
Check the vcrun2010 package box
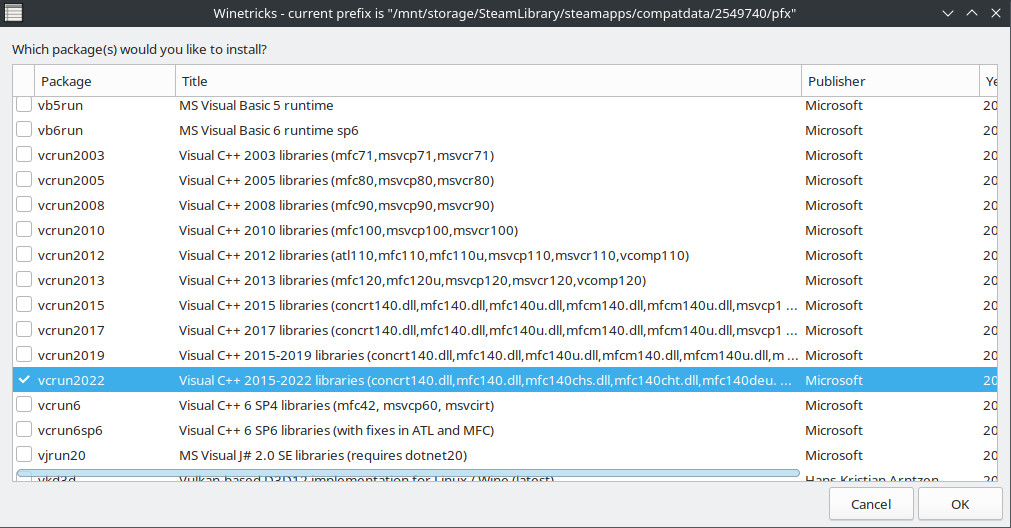tap(24, 230)
